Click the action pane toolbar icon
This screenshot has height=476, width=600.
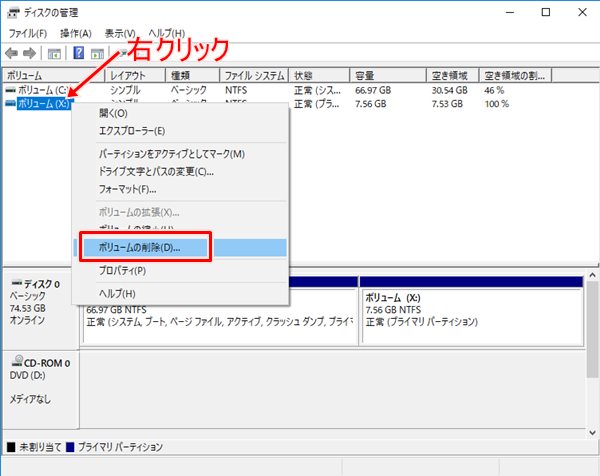[x=98, y=53]
